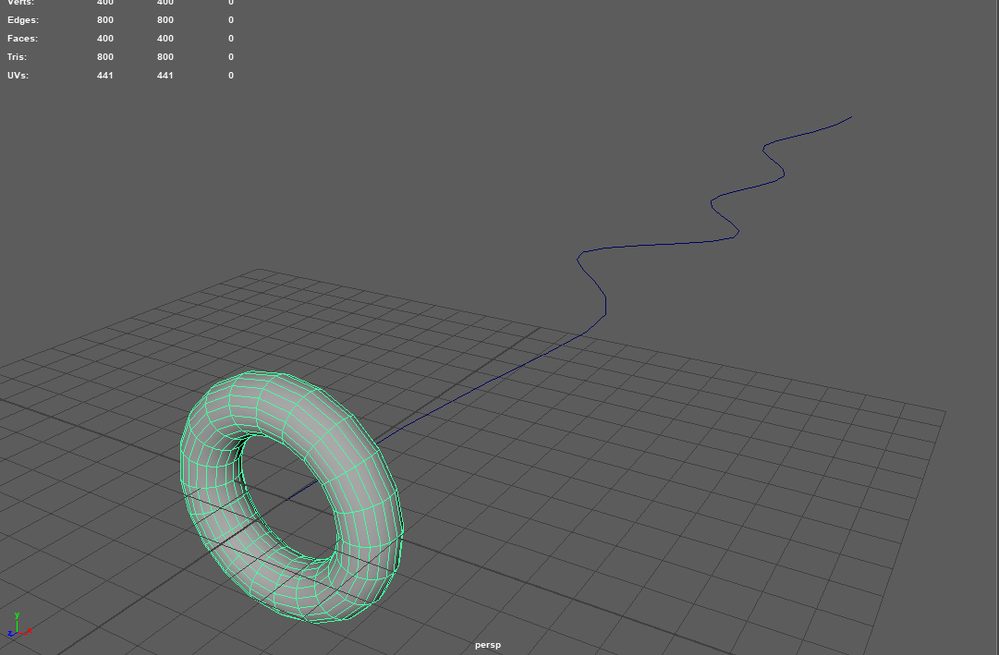The image size is (999, 655).
Task: Click the second 800 value in Edges row
Action: pos(165,20)
